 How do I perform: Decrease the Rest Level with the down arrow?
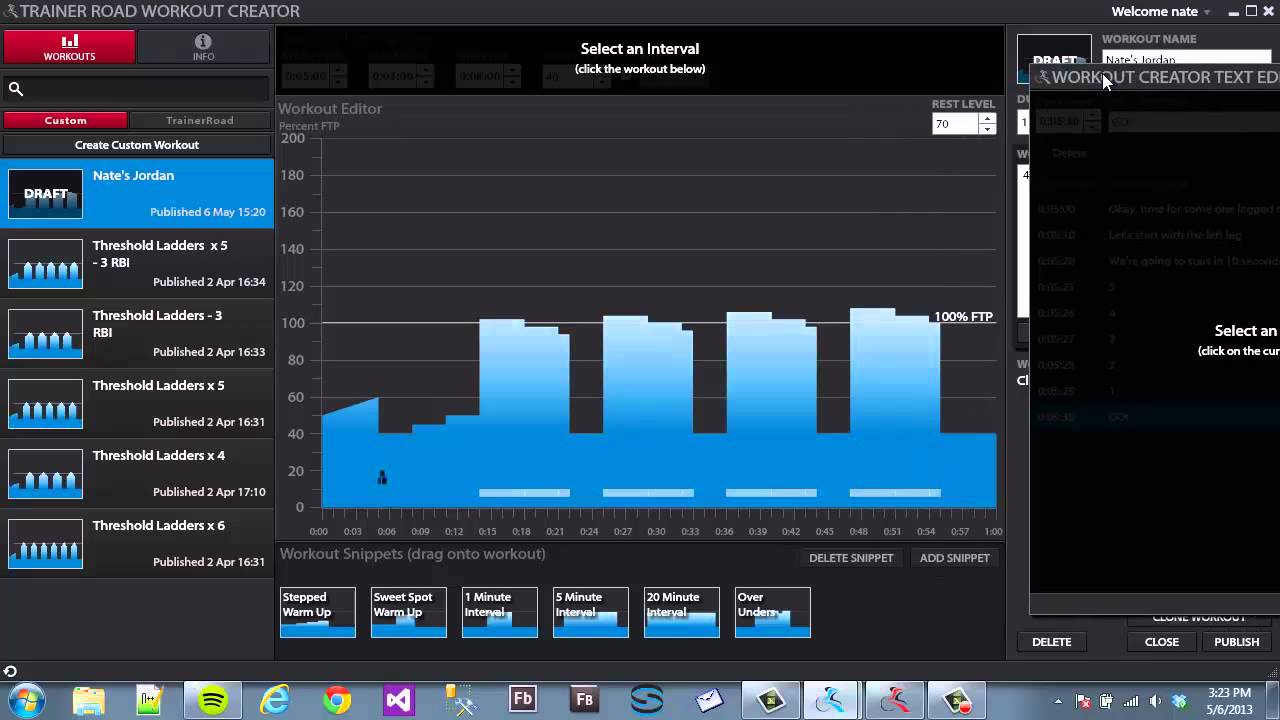[x=987, y=129]
